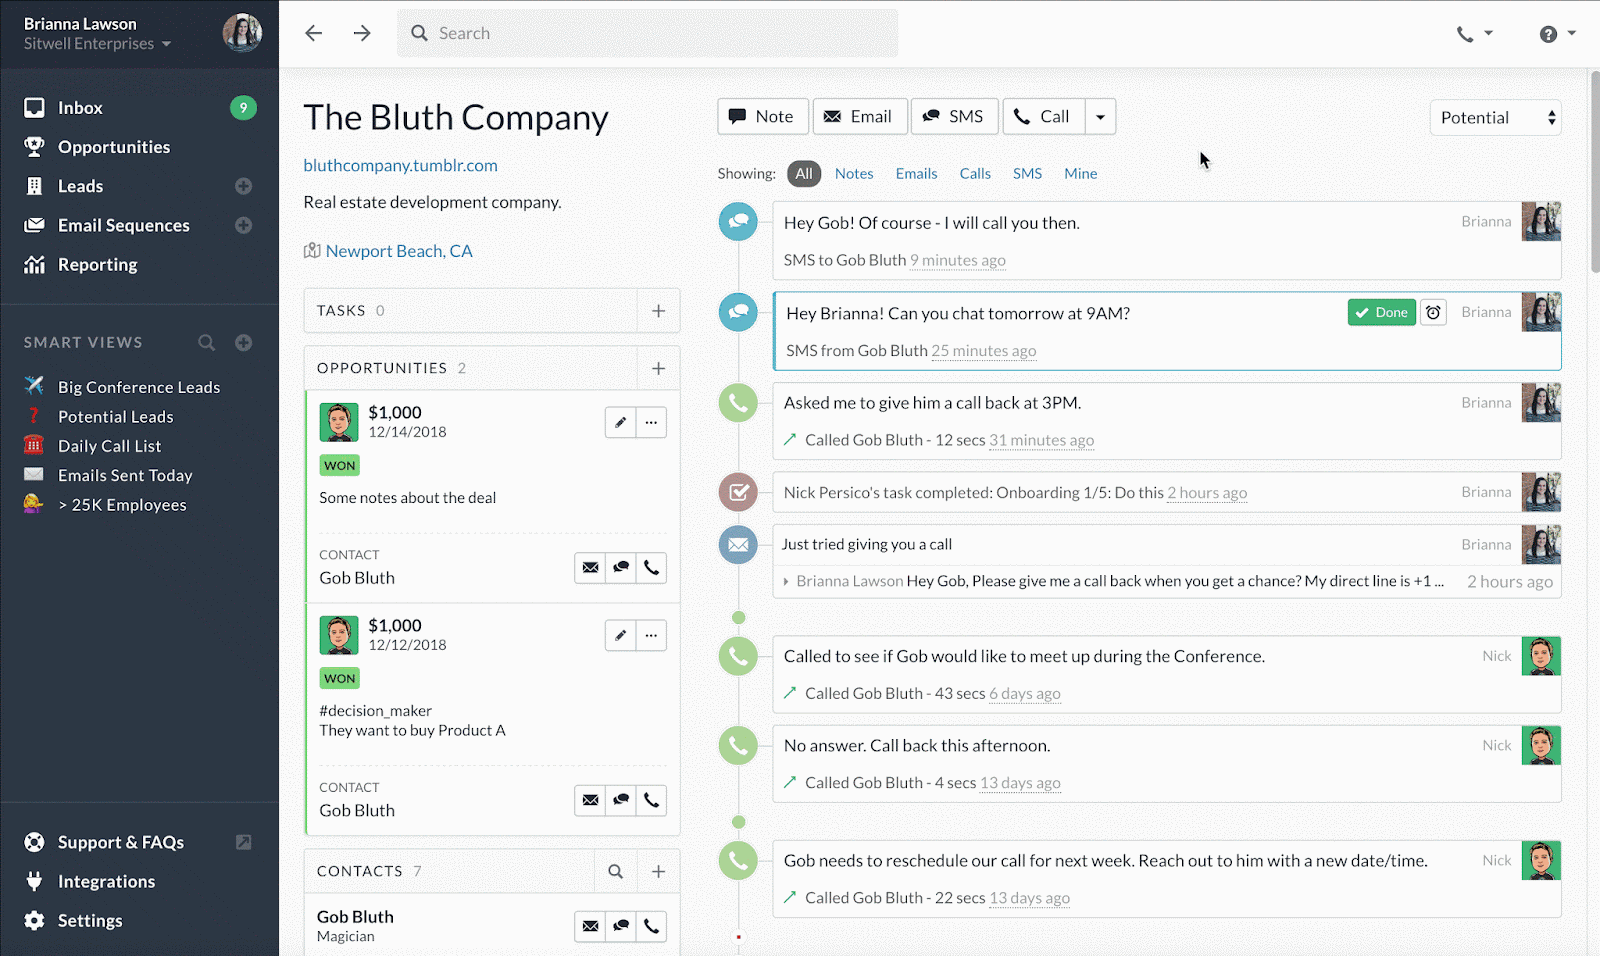Create a new Smart View

tap(243, 342)
